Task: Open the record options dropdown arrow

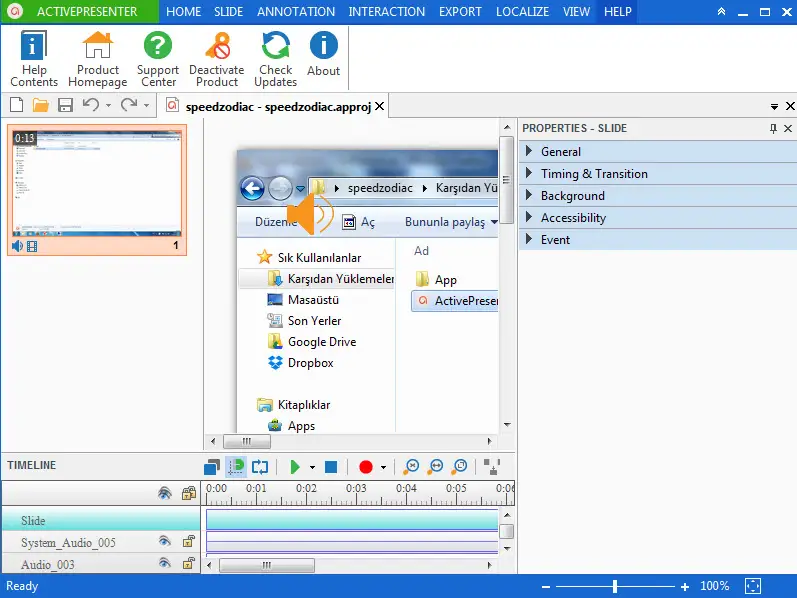Action: point(383,467)
